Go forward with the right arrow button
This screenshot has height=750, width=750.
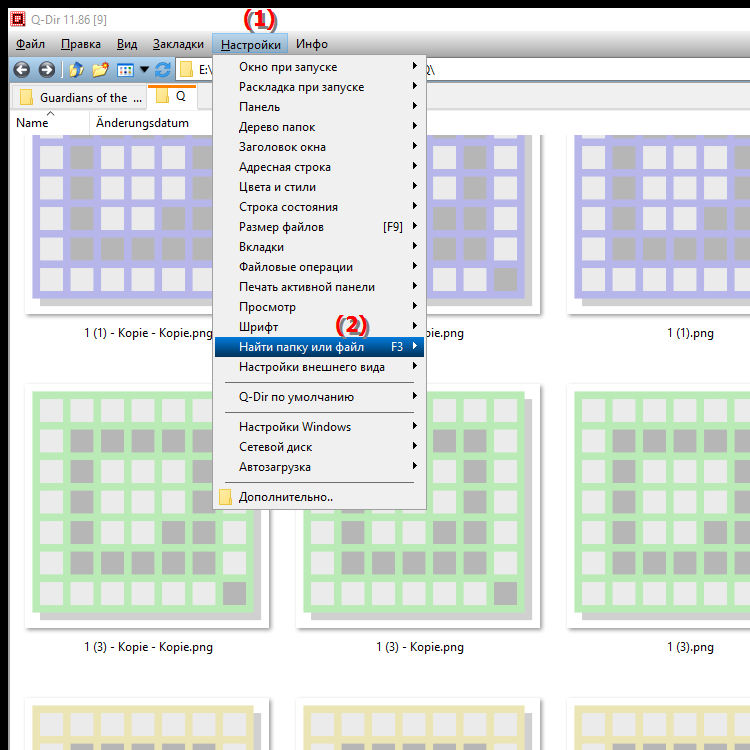[46, 70]
